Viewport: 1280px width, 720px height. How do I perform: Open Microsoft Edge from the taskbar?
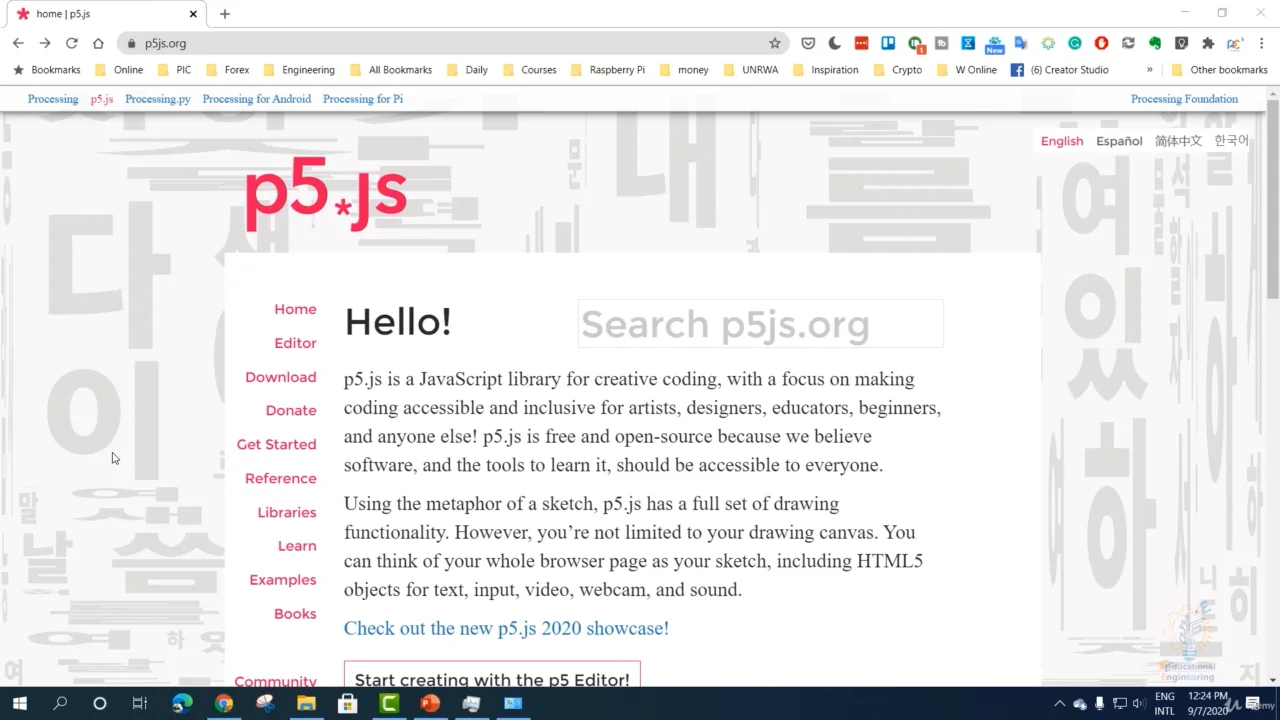(x=182, y=703)
